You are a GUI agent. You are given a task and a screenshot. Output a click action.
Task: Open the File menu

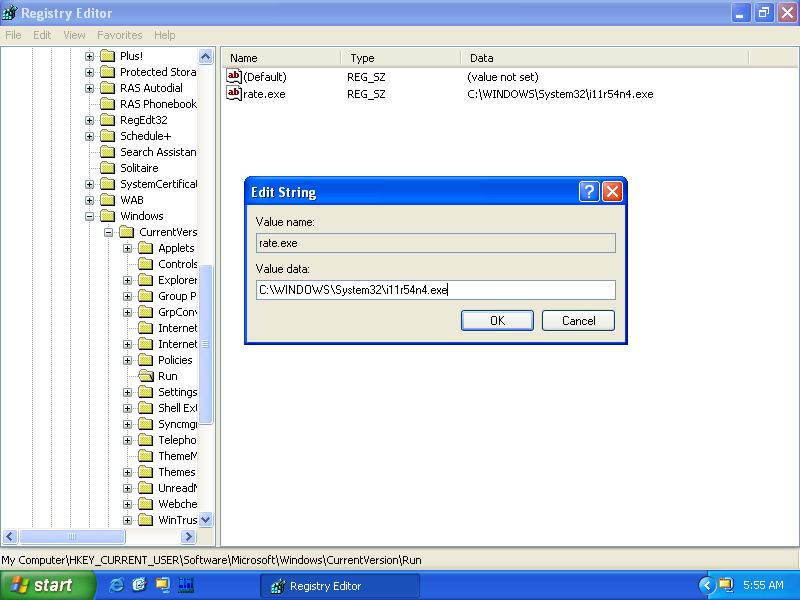coord(13,35)
